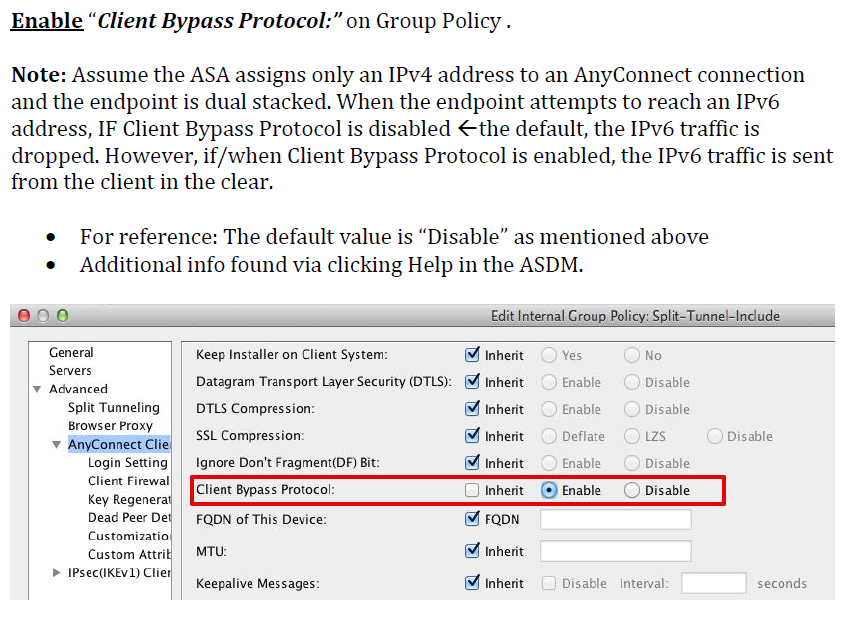Screen dimensions: 863x618
Task: Uncheck Inherit for Keep Installer on Client System
Action: click(x=472, y=355)
